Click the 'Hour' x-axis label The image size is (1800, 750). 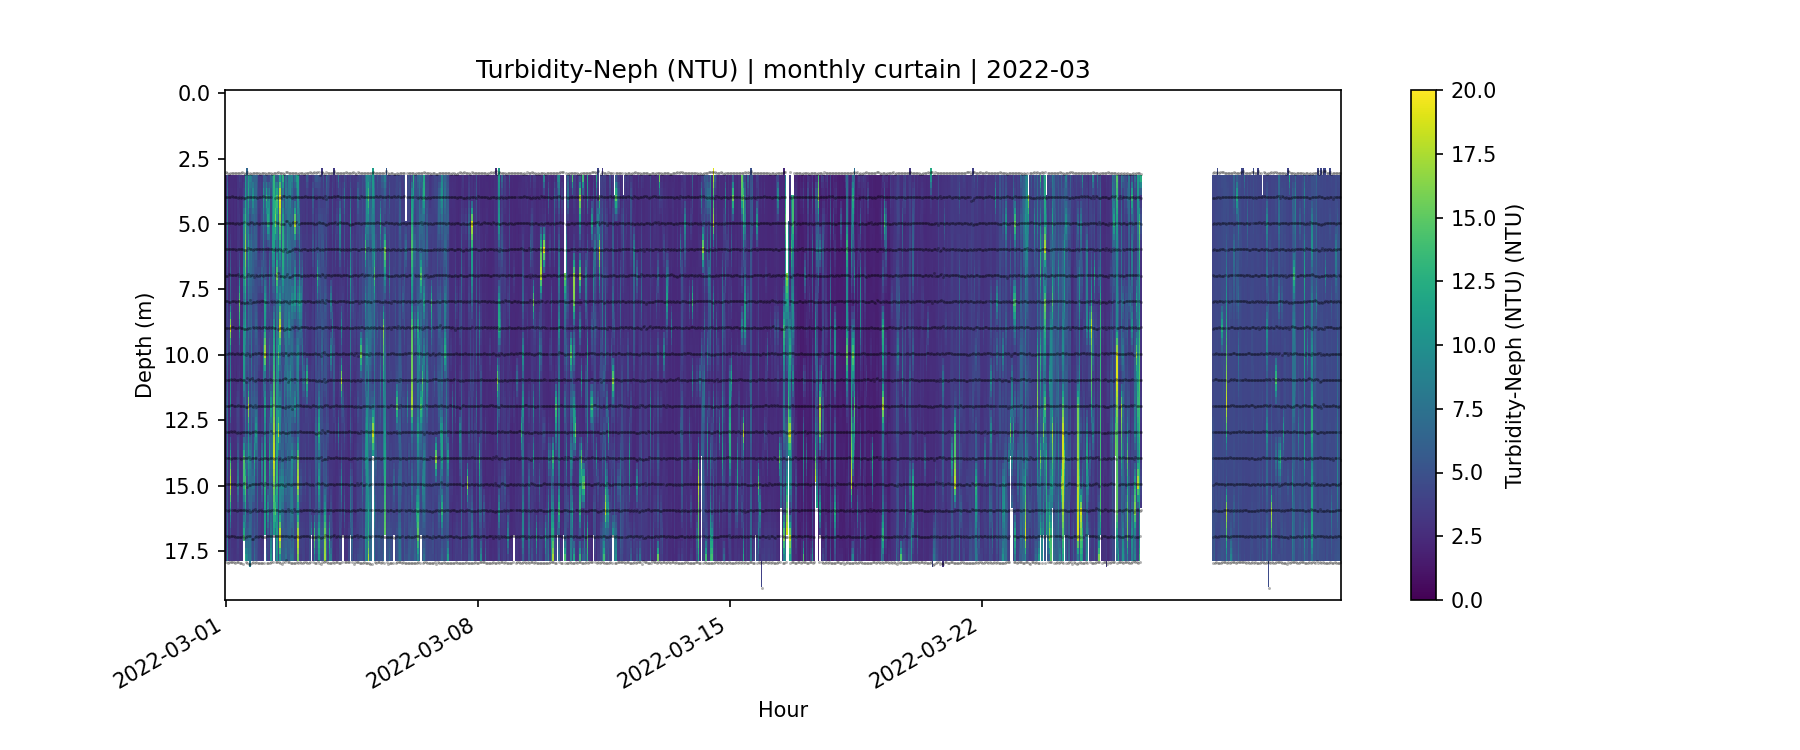pos(782,710)
